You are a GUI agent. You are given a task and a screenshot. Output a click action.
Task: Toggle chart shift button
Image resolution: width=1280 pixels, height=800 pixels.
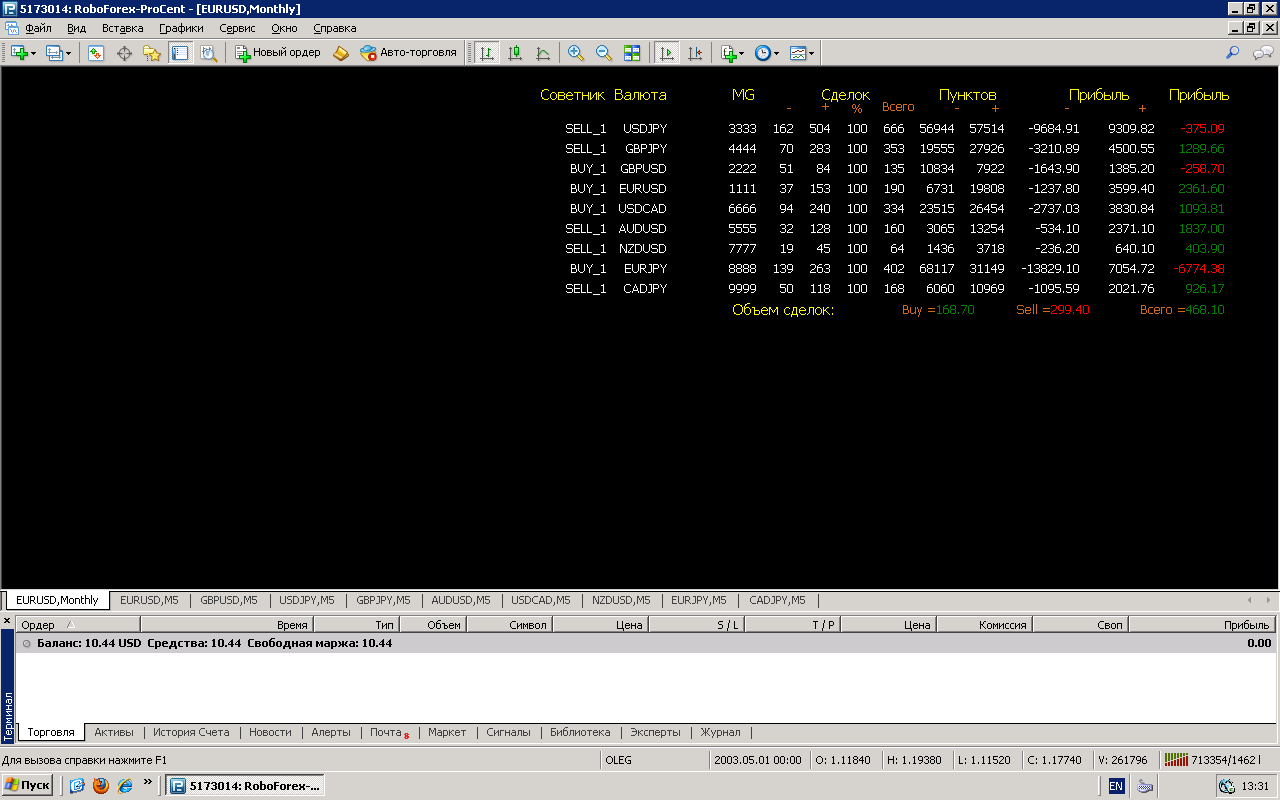click(695, 53)
